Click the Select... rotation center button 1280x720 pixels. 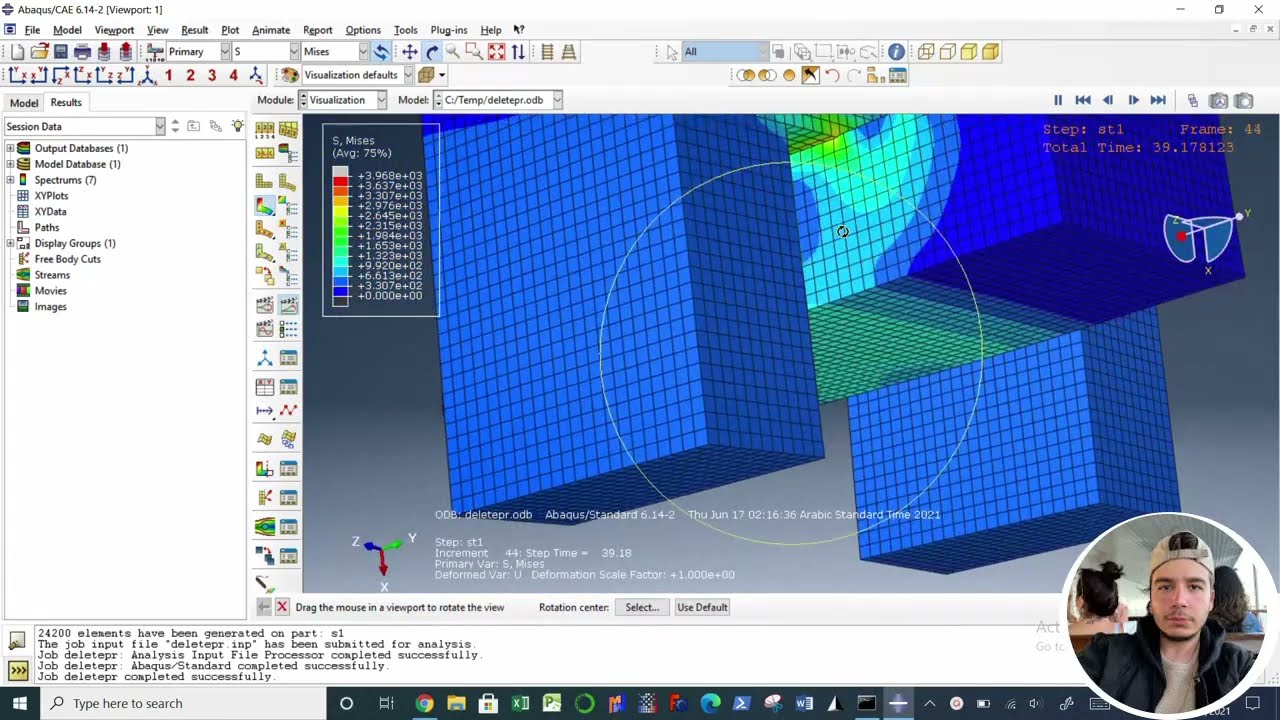click(642, 607)
